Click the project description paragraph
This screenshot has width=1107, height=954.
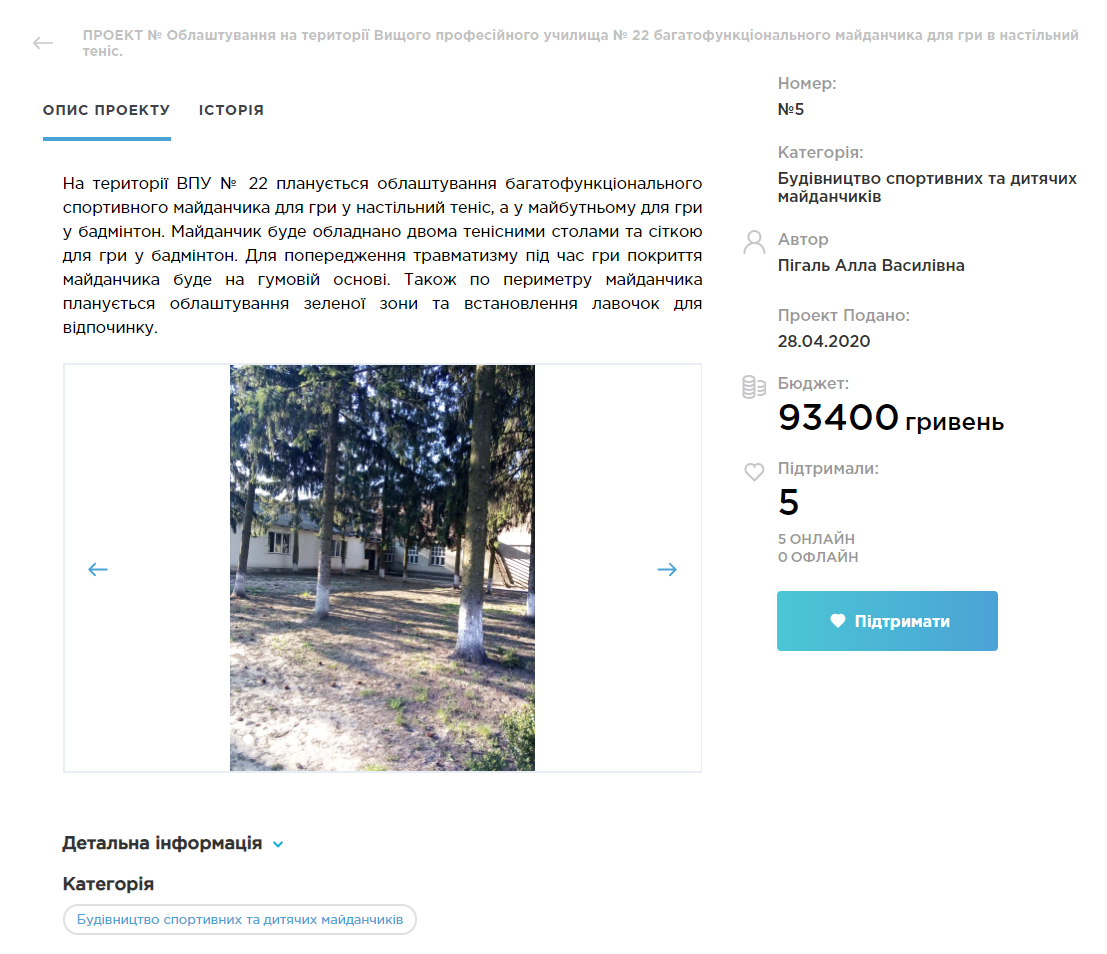[x=382, y=256]
